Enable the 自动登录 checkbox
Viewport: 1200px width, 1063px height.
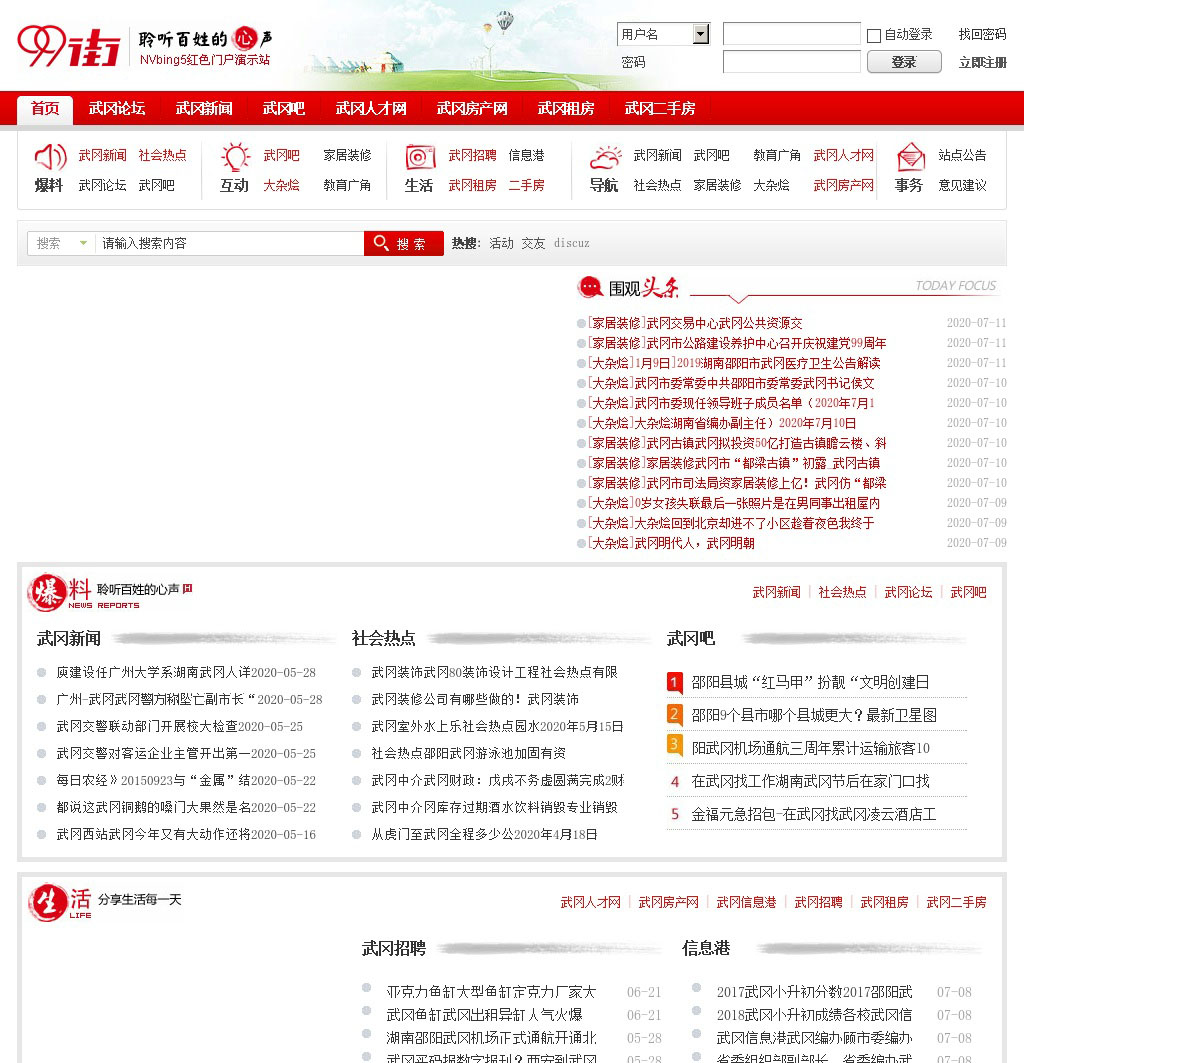[874, 35]
